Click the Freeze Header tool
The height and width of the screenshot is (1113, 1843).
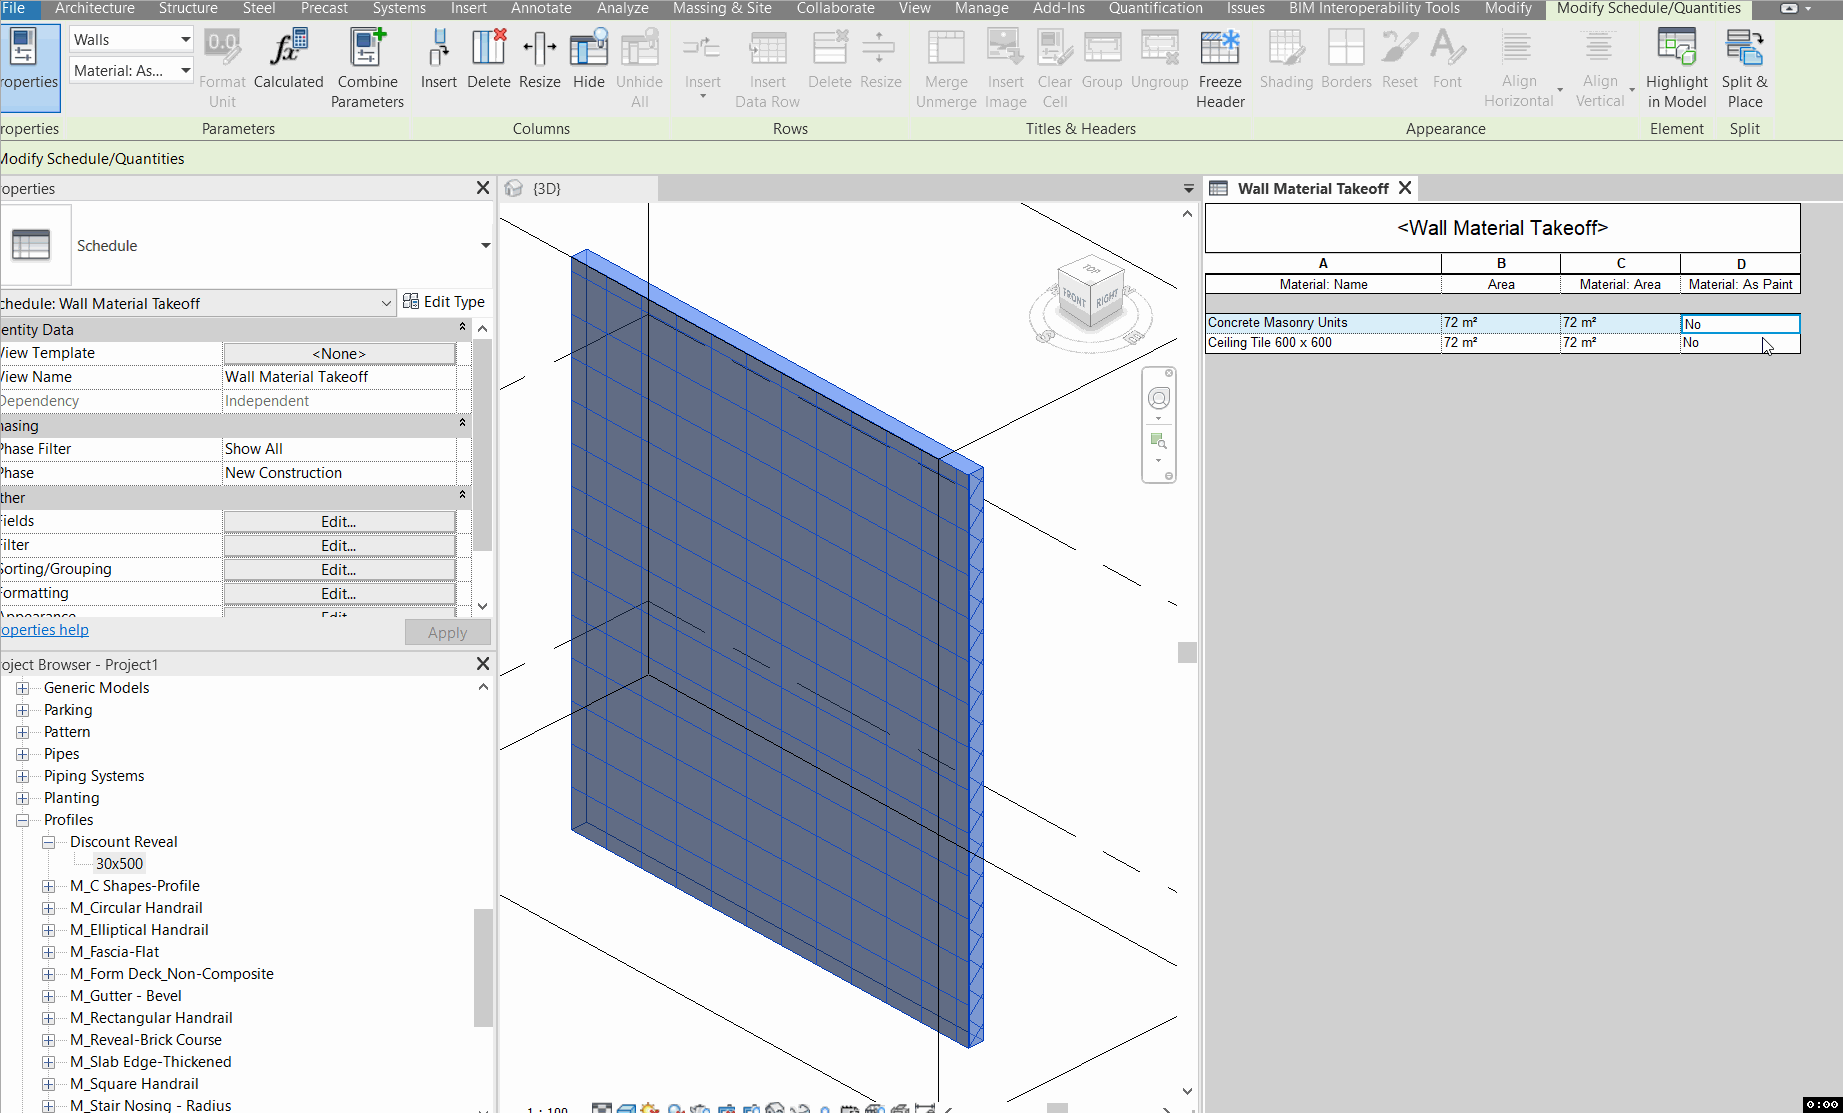1219,67
